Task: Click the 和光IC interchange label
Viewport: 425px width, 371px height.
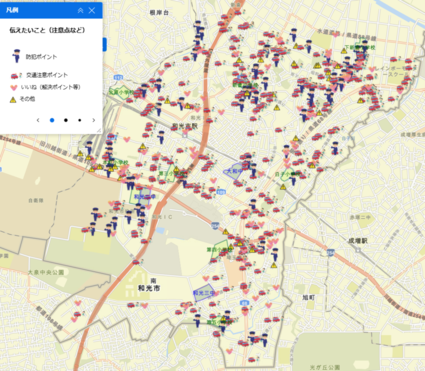Action: pos(162,217)
